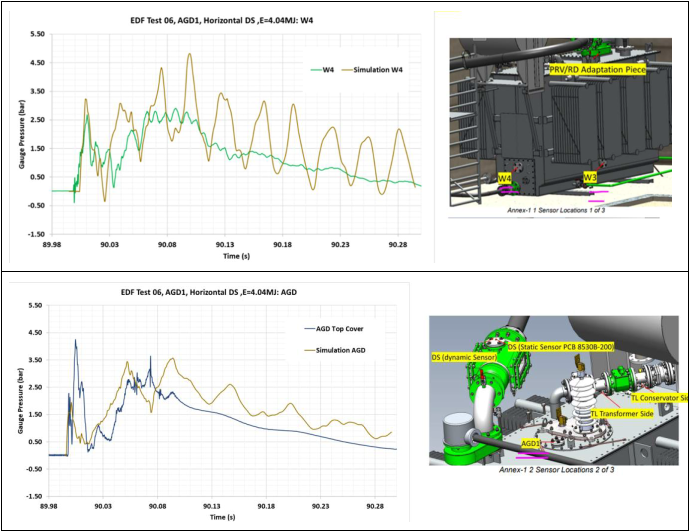Click the transformer tank 3D image
Screen dimensions: 689x531
pyautogui.click(x=560, y=122)
